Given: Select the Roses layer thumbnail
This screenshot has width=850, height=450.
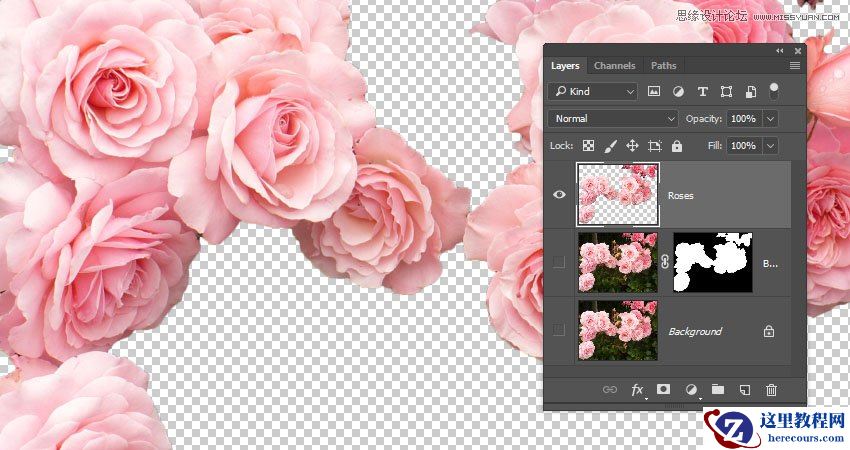Looking at the screenshot, I should click(x=617, y=195).
